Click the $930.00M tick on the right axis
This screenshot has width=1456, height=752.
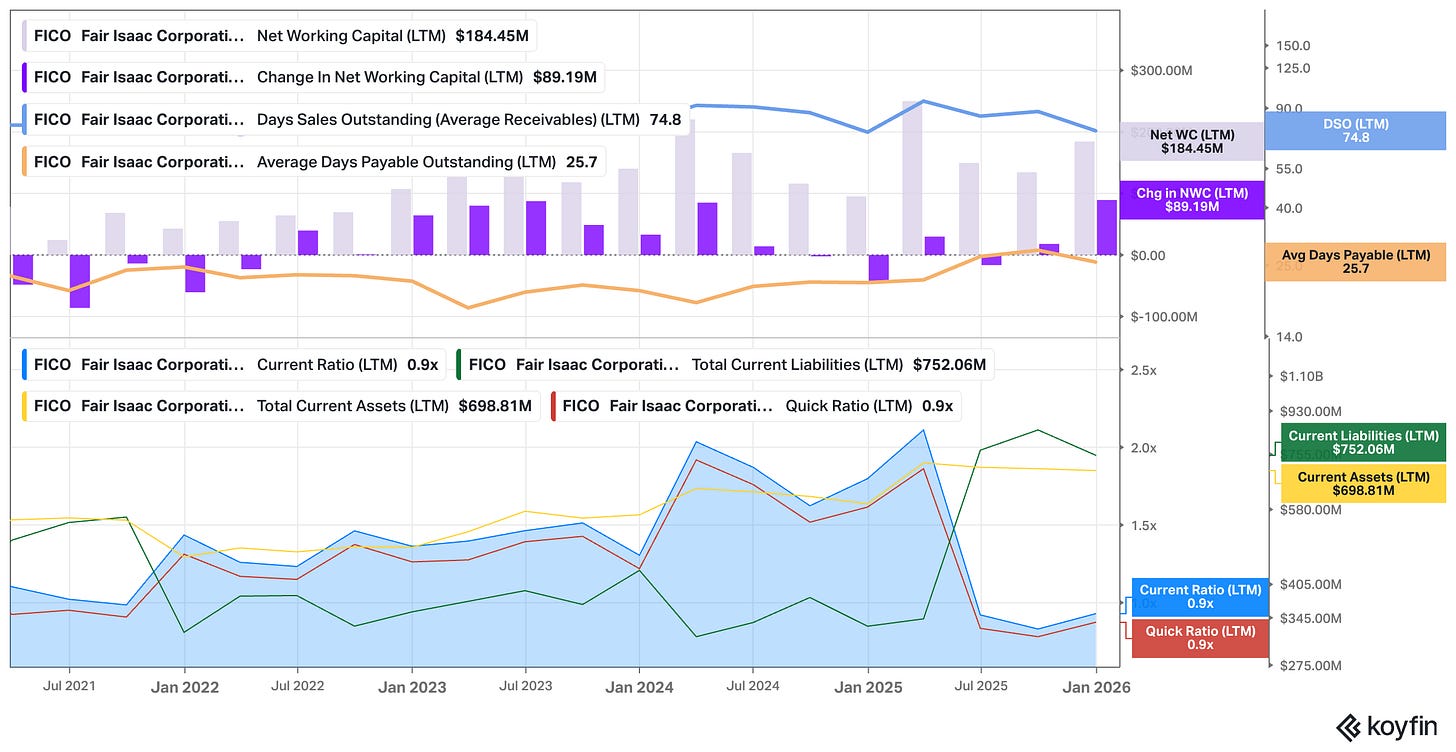[1311, 411]
